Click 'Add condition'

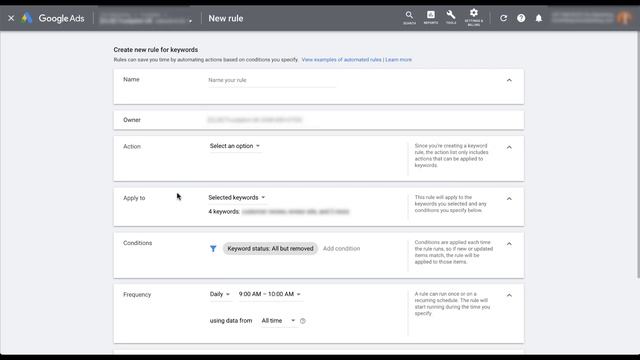[341, 249]
